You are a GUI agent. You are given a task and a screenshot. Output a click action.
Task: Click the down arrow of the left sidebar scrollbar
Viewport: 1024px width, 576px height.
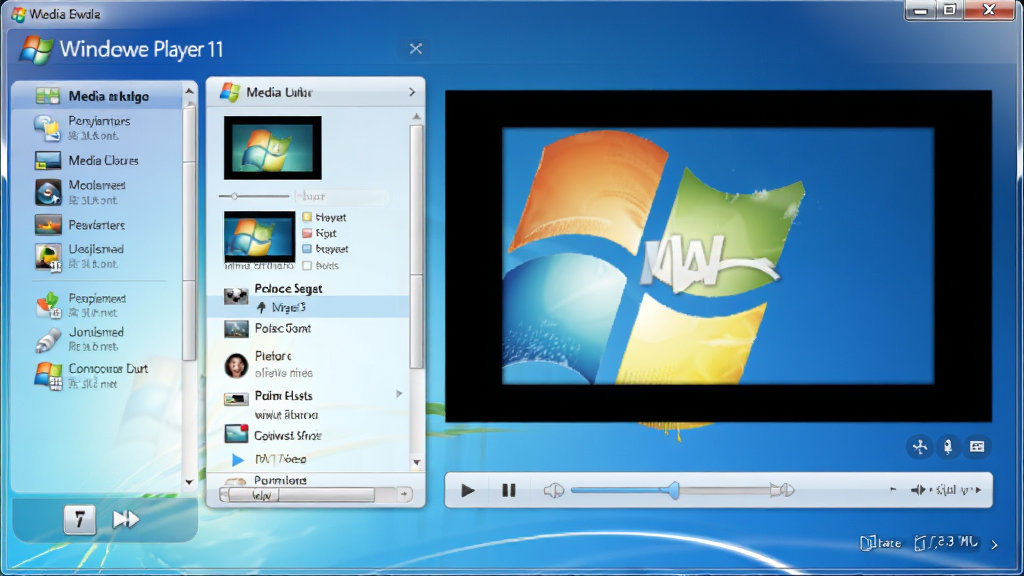coord(189,483)
